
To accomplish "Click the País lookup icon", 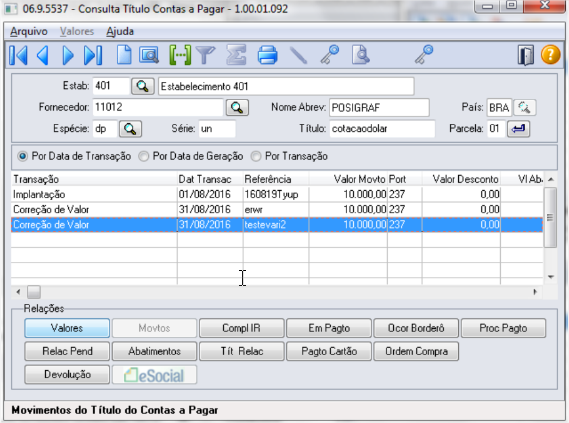I will click(525, 107).
